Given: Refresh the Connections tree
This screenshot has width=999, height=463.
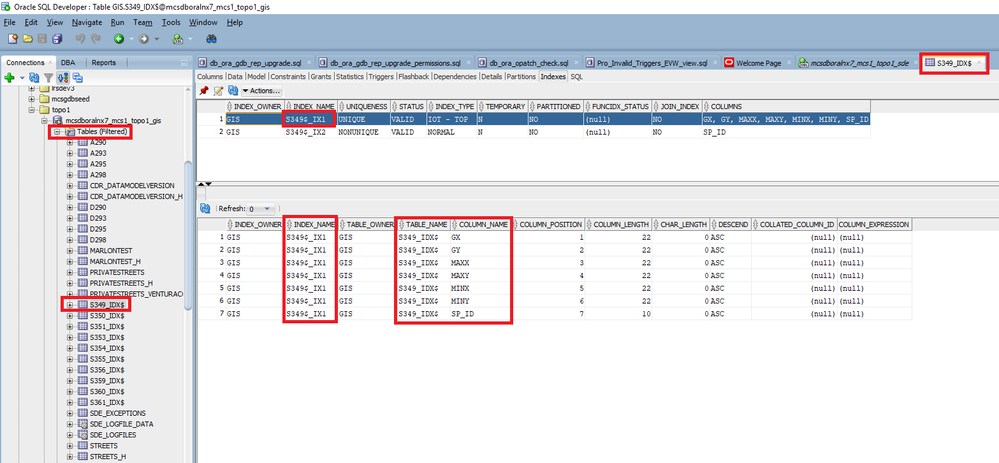Looking at the screenshot, I should point(34,78).
